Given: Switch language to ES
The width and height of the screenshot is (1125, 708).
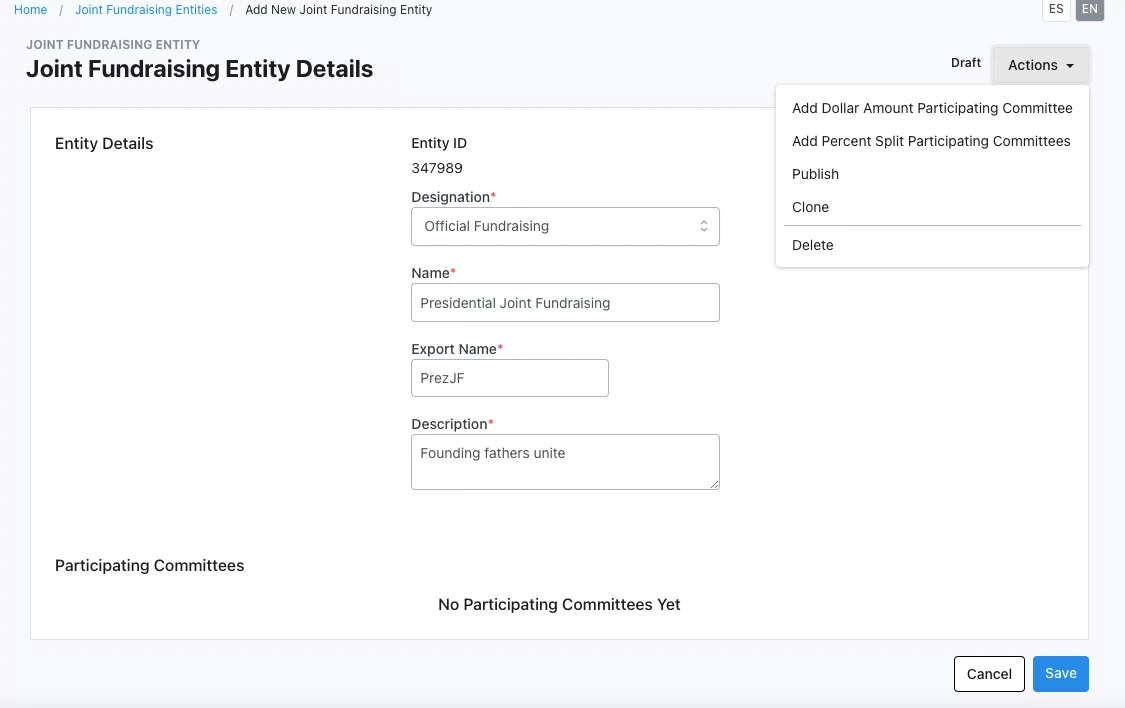Looking at the screenshot, I should coord(1056,10).
